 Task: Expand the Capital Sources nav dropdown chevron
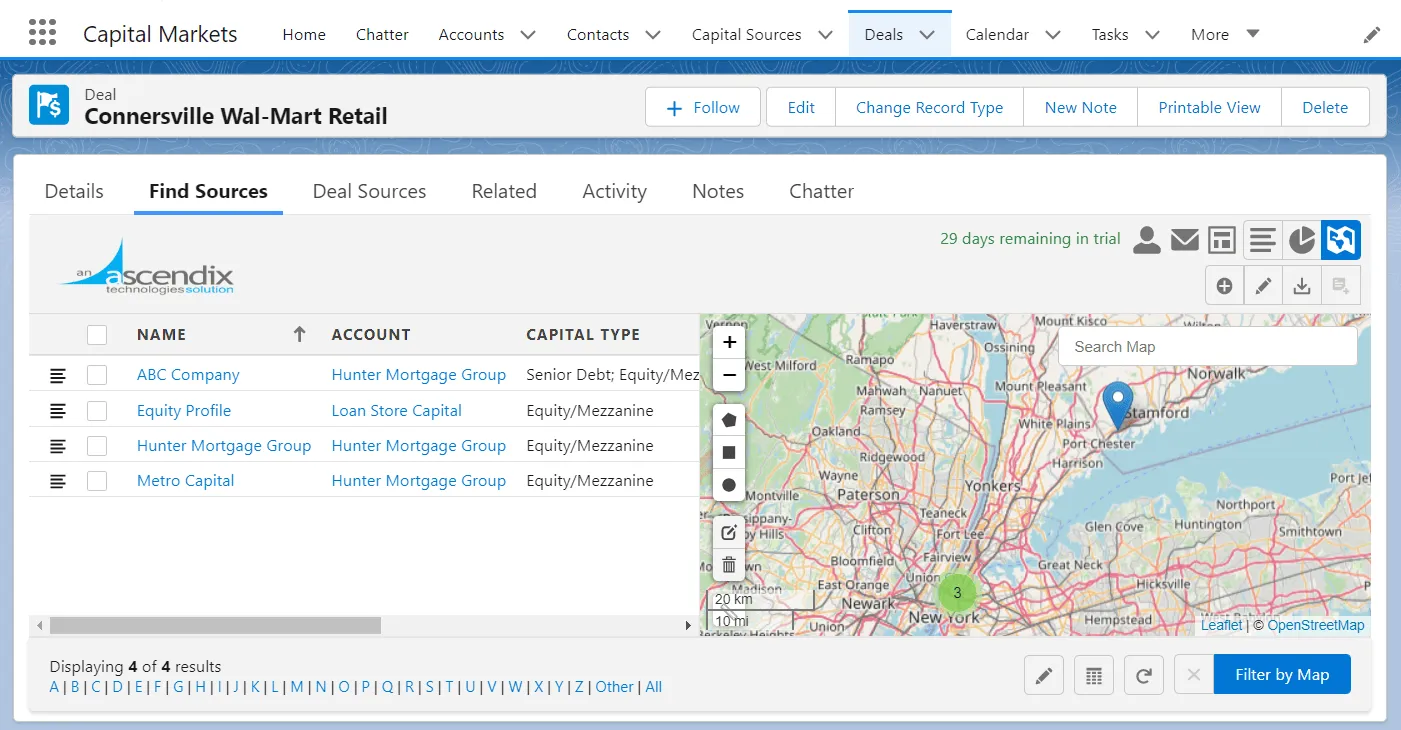[x=825, y=35]
